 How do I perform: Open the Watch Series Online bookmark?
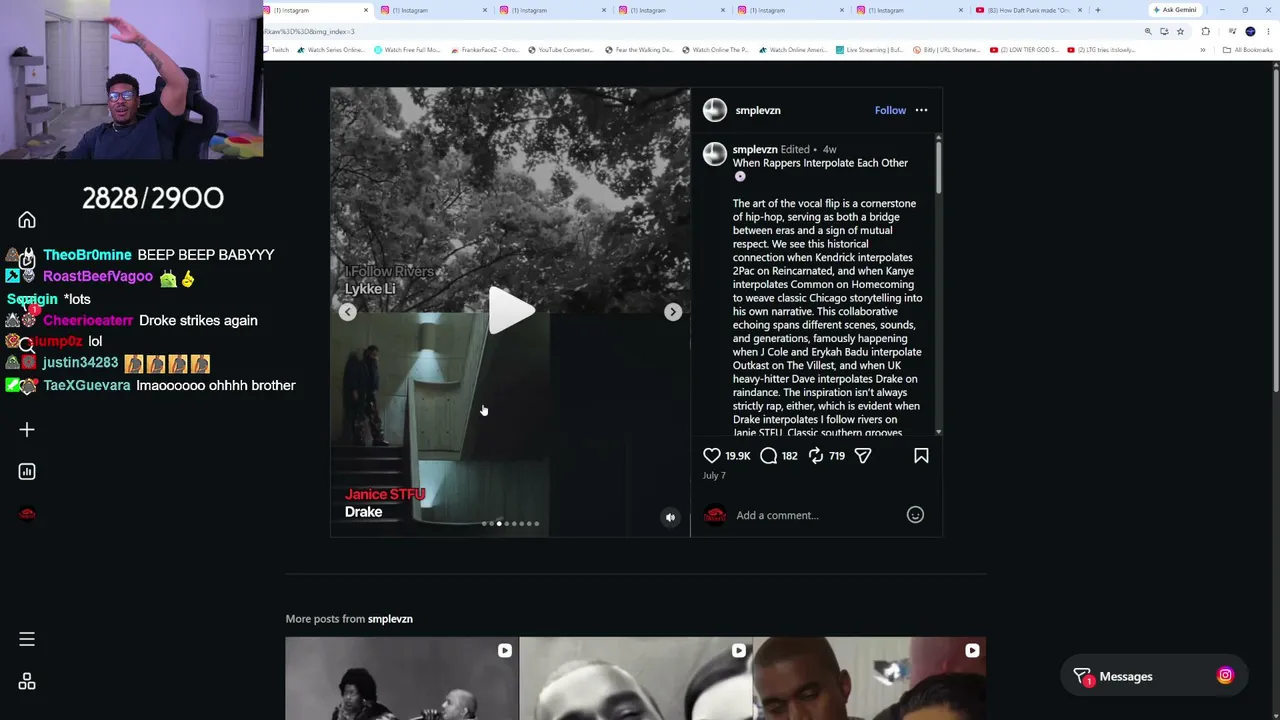(x=331, y=50)
